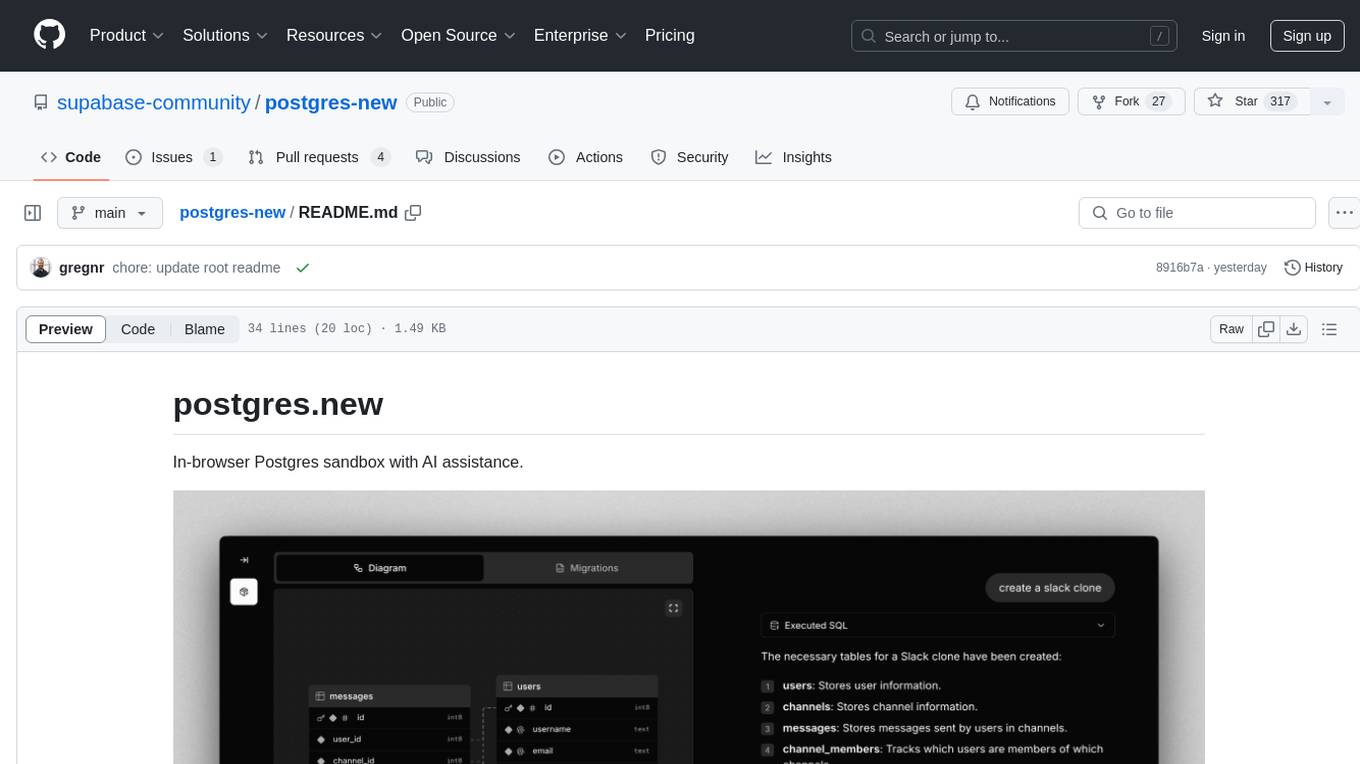Expand the Resources menu
This screenshot has height=764, width=1360.
(334, 35)
